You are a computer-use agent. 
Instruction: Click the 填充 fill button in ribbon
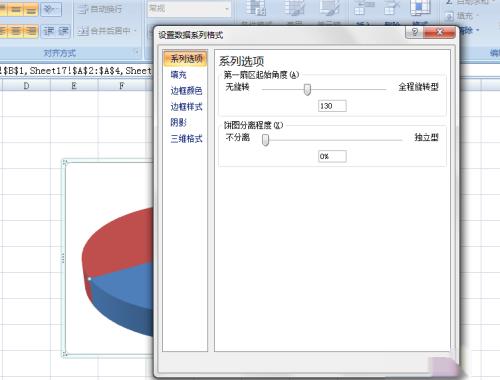[461, 16]
